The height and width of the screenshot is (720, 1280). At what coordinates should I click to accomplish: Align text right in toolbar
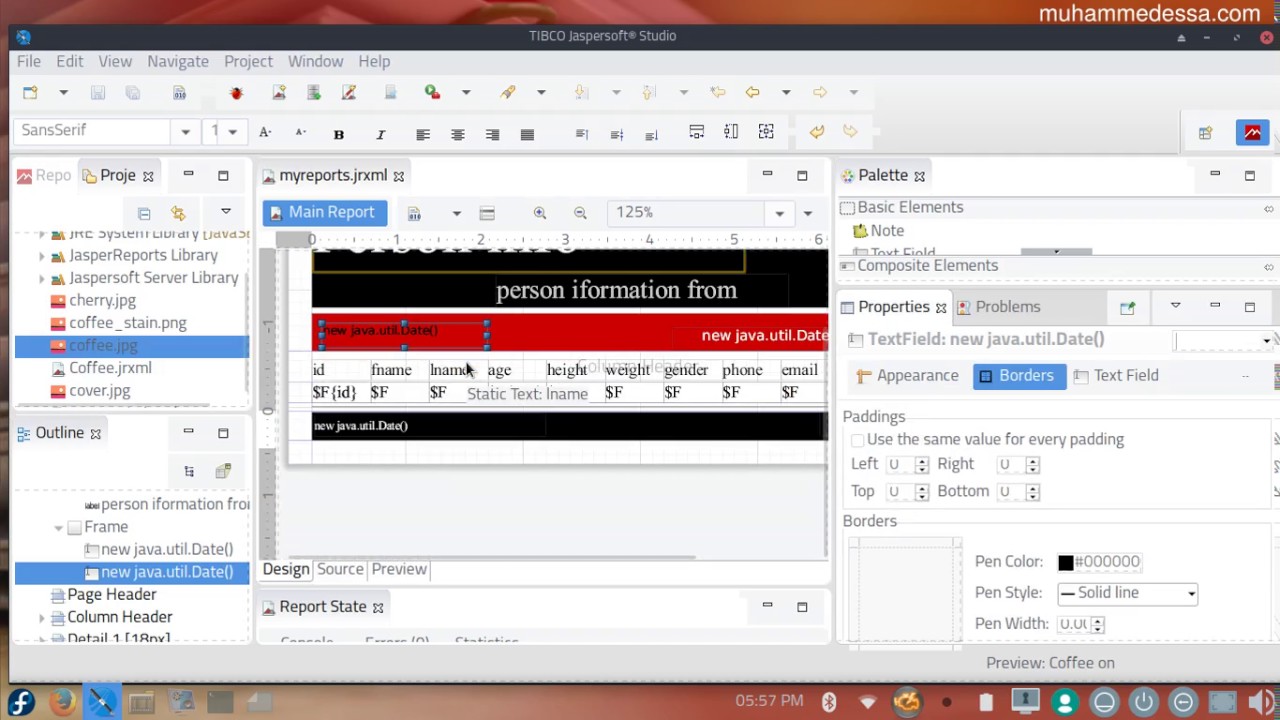[x=493, y=134]
